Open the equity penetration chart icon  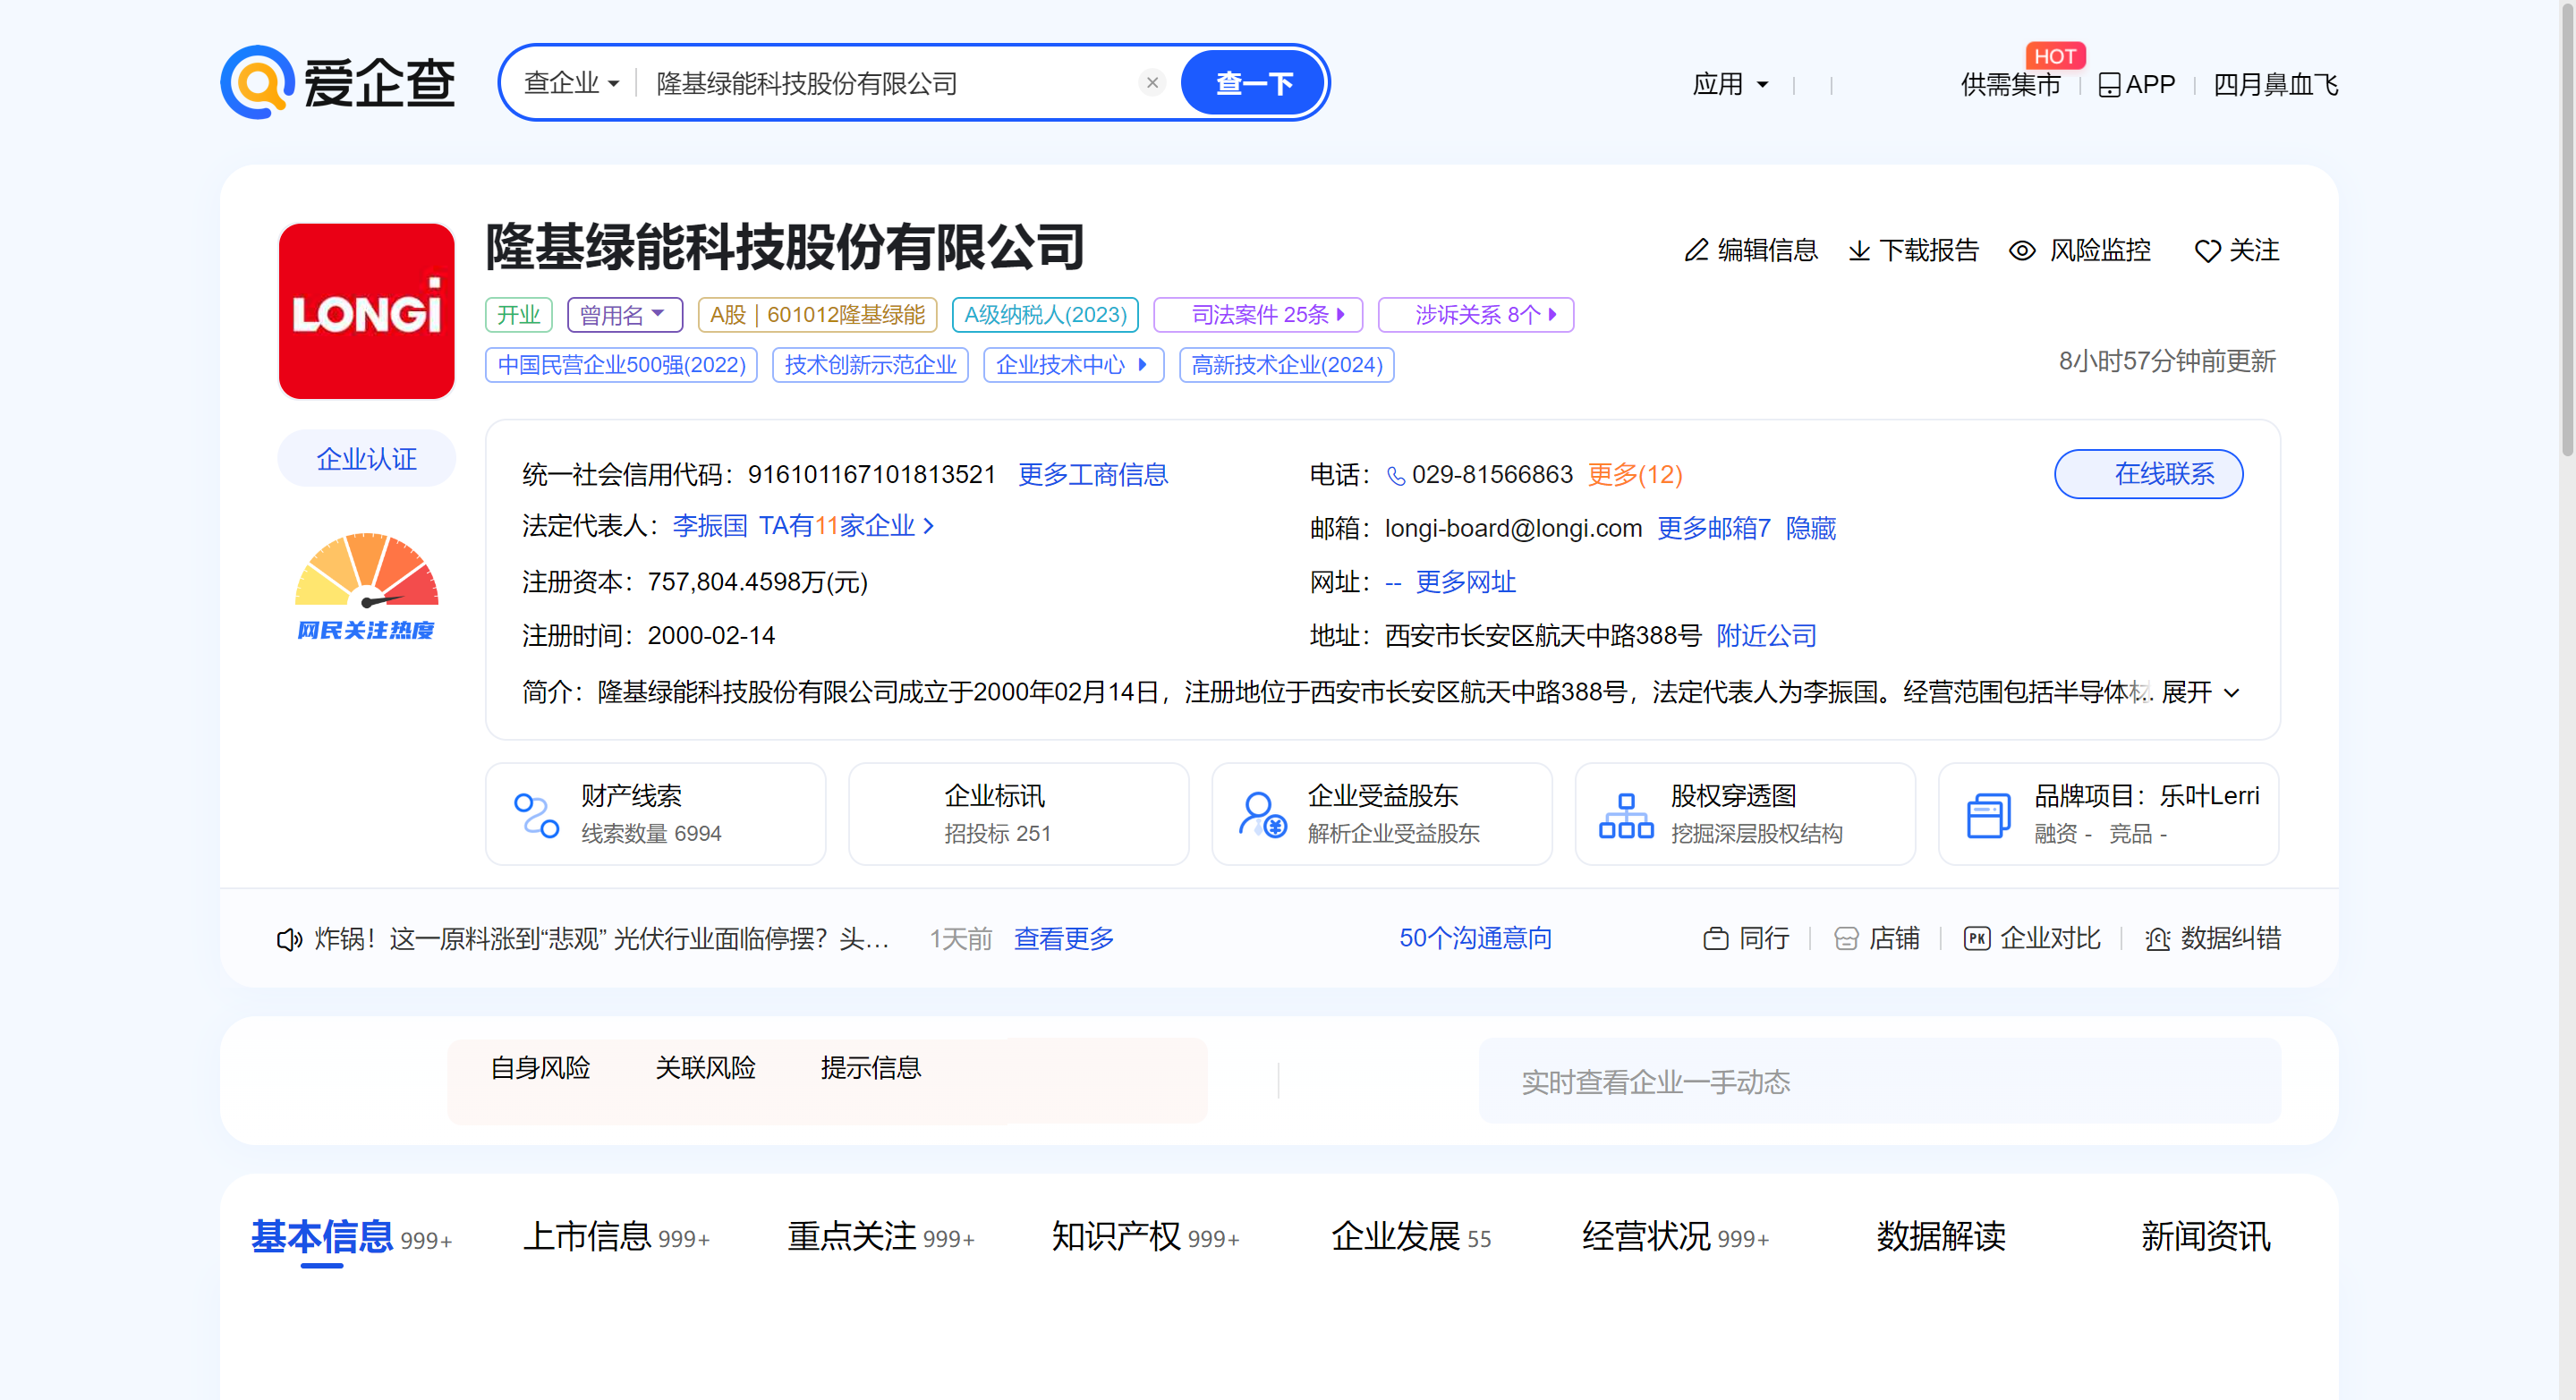coord(1625,814)
